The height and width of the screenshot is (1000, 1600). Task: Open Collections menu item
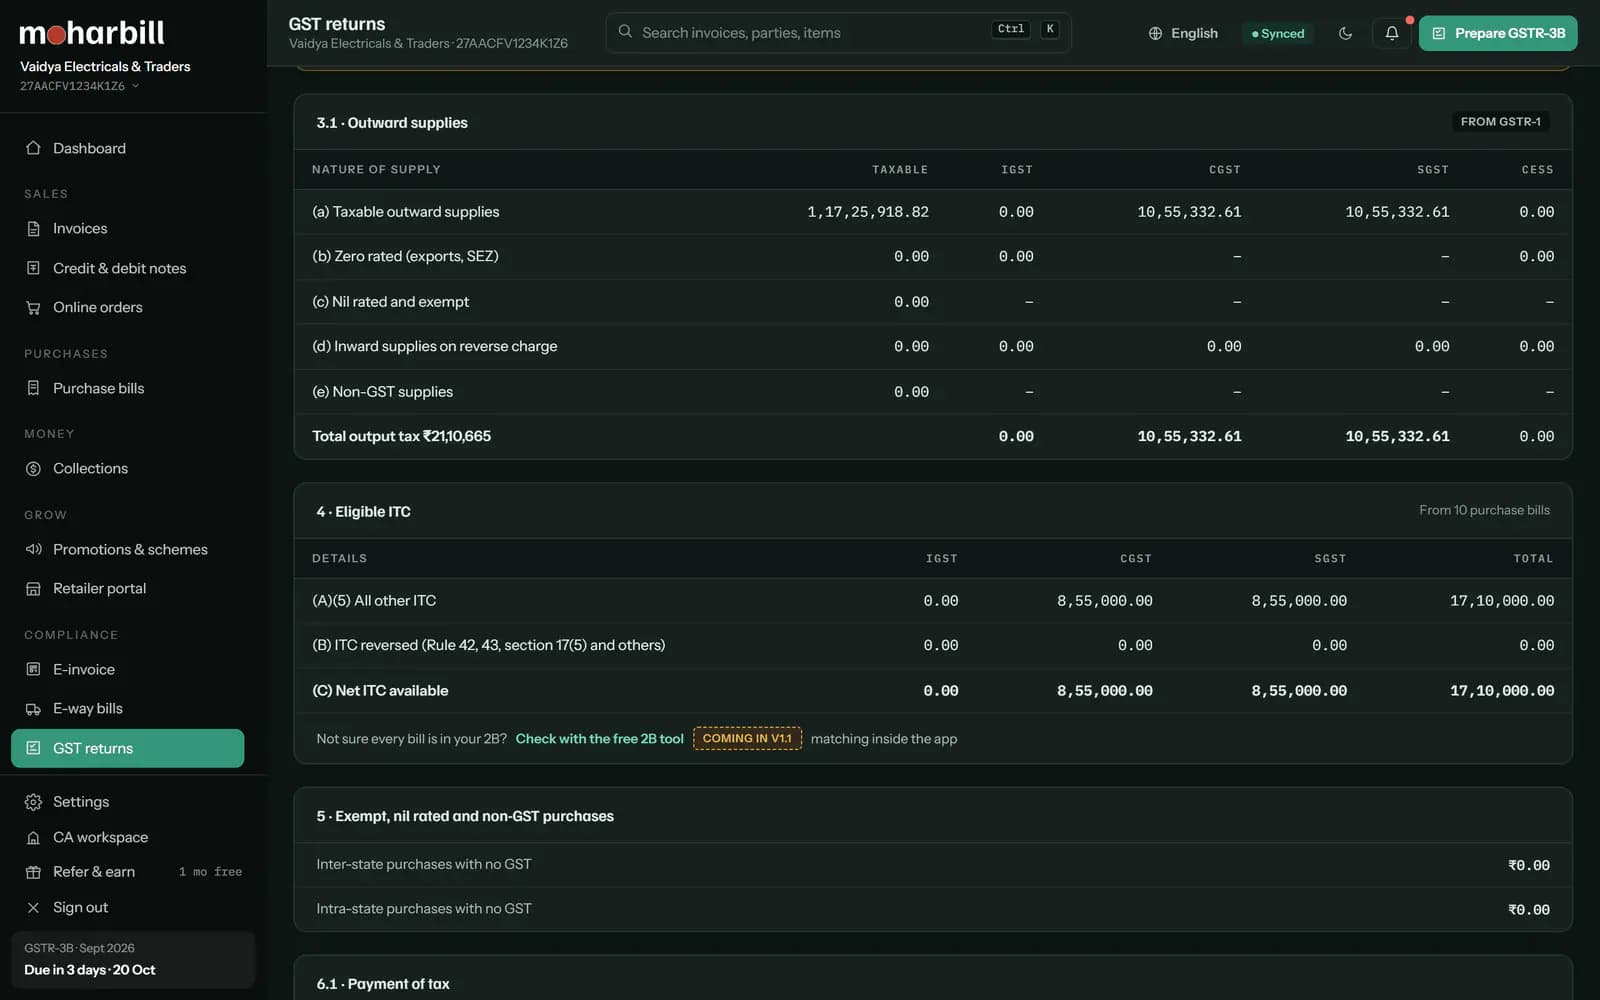tap(127, 468)
